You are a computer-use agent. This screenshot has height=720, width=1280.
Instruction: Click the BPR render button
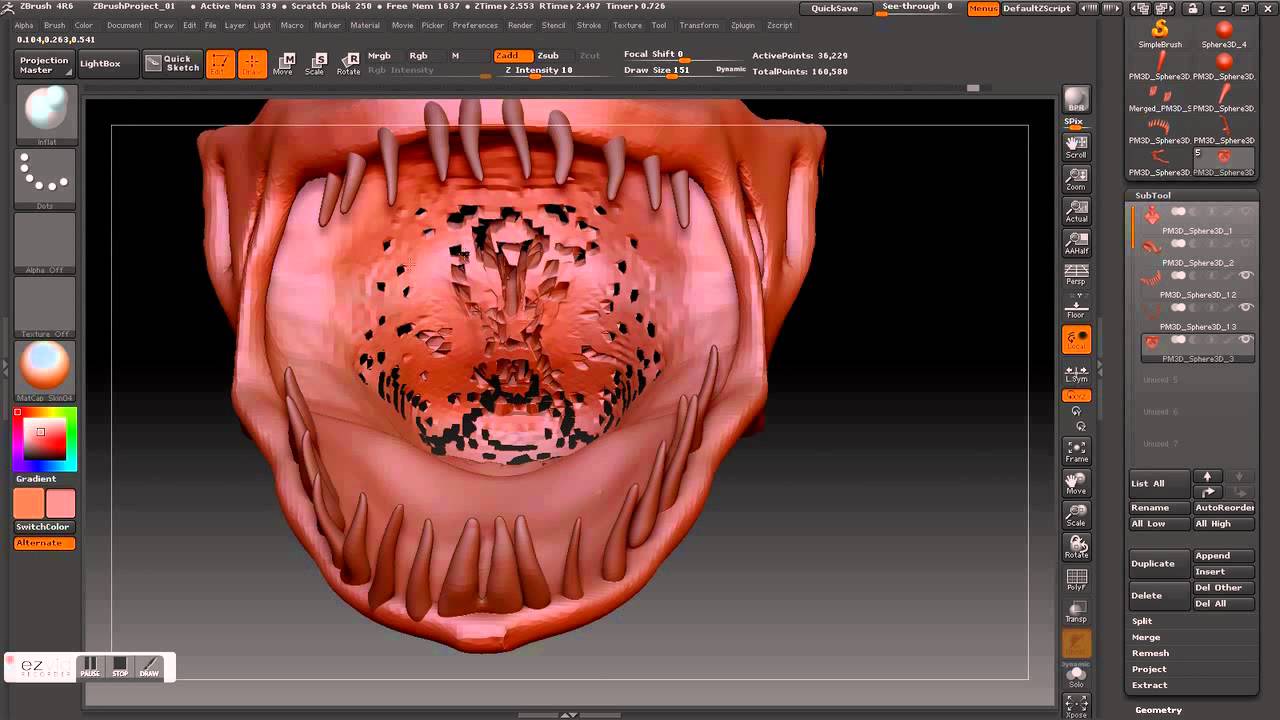1076,99
